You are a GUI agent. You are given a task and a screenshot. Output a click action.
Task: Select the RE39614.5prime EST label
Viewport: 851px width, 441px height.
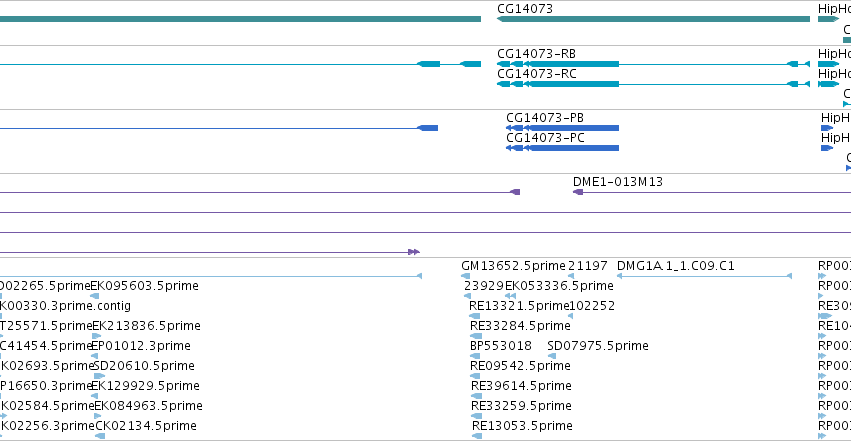521,386
